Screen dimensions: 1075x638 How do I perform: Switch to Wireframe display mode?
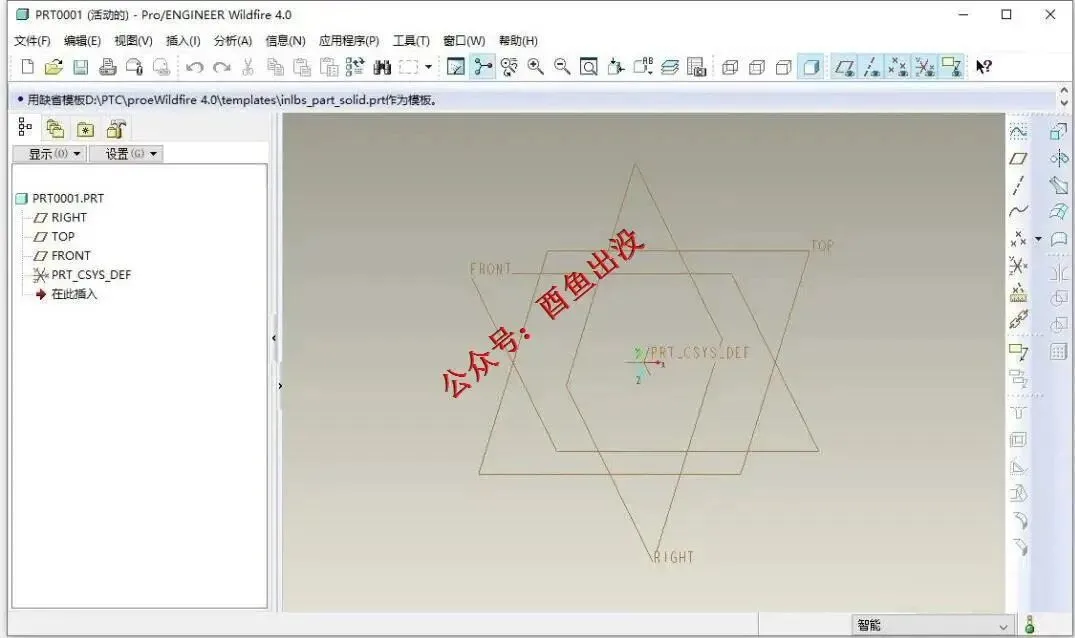coord(730,67)
